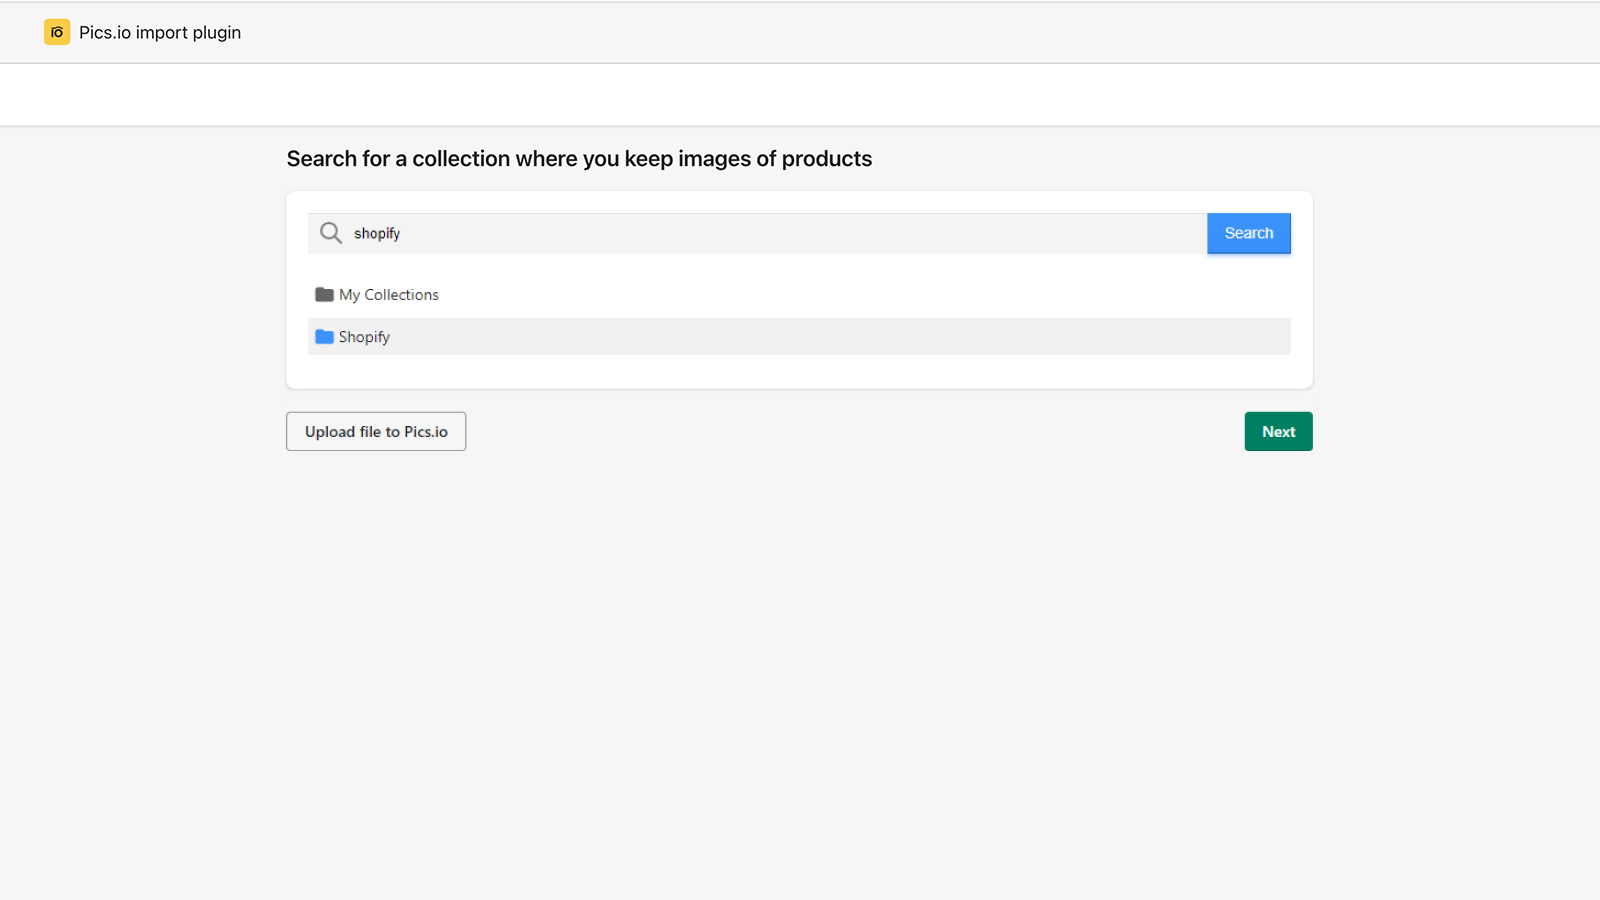Open the Shopify collection via its folder icon

pos(325,336)
